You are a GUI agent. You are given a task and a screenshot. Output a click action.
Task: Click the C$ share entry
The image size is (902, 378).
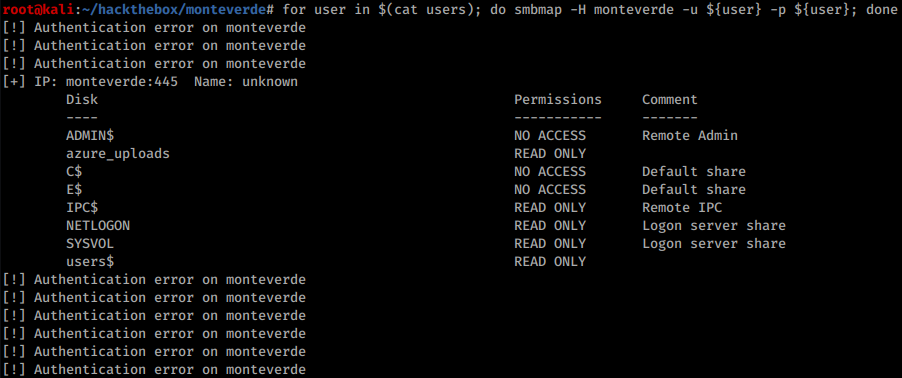[x=74, y=171]
